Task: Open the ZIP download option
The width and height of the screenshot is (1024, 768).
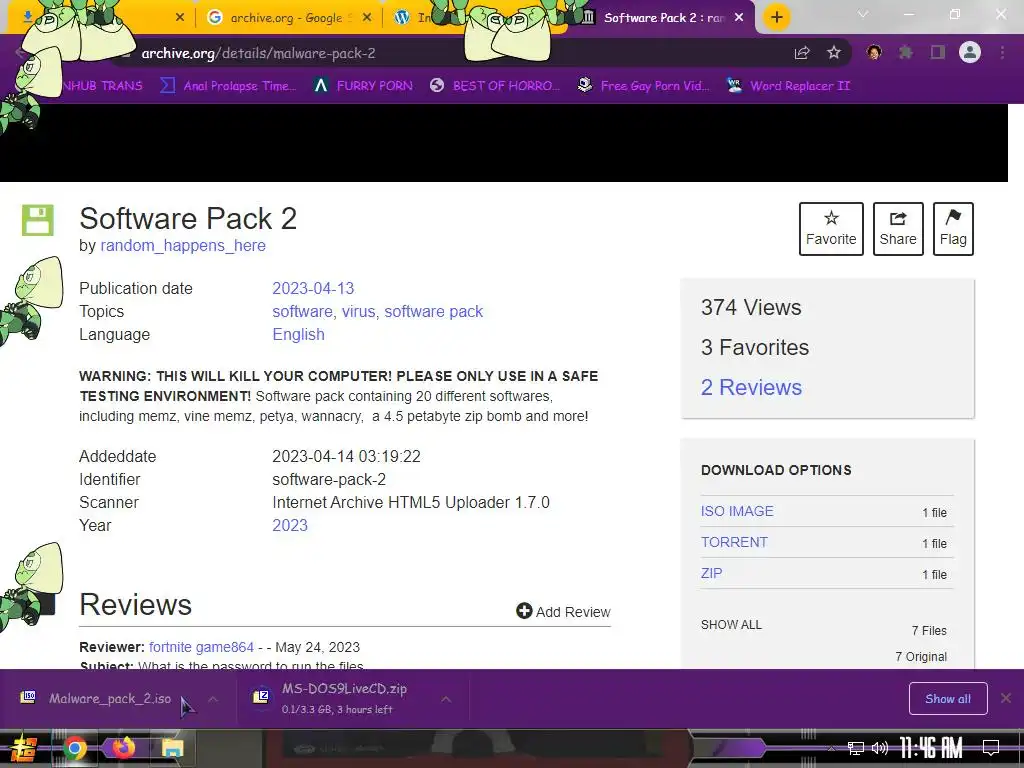Action: (711, 573)
